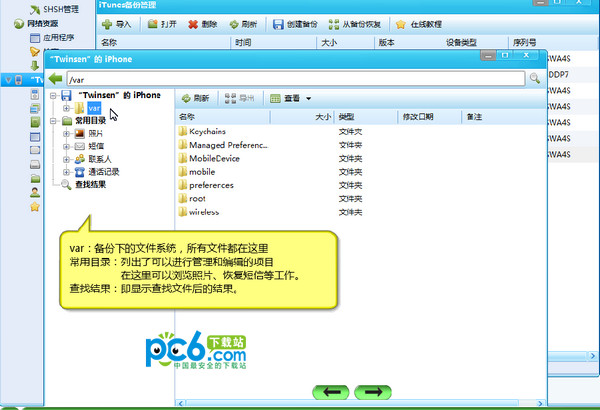The image size is (600, 410).
Task: Click the tutorial previous green arrow button
Action: [331, 392]
